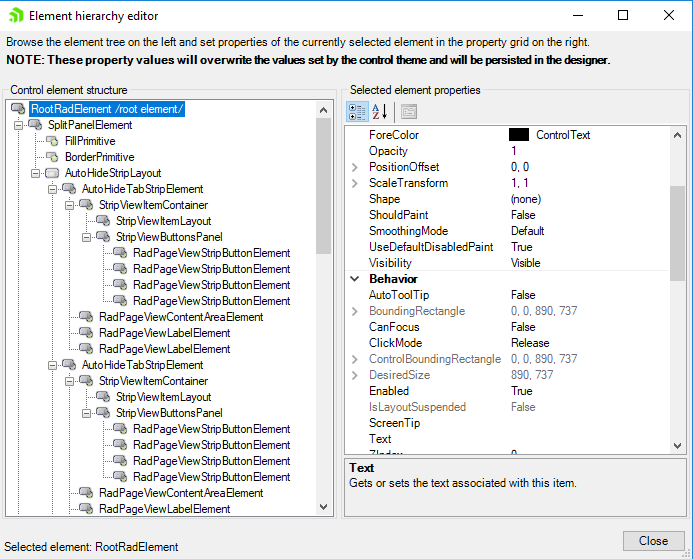Expand the BoundingRectangle property
The image size is (693, 559).
coord(354,311)
